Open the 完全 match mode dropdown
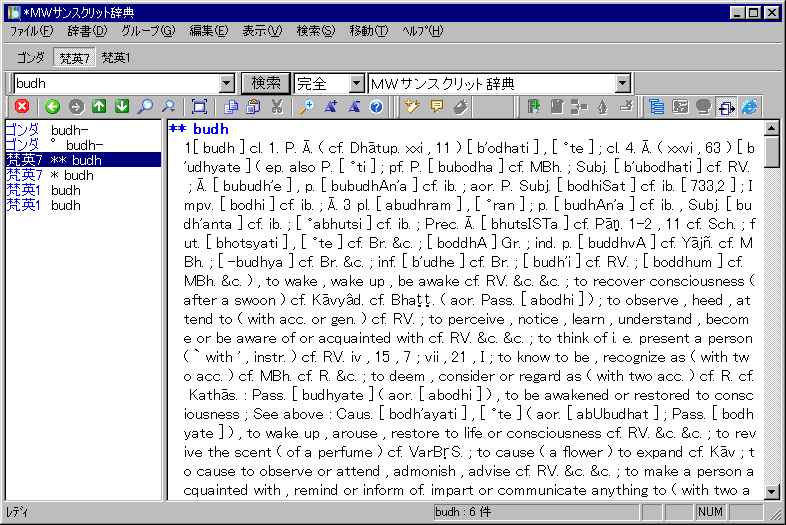The height and width of the screenshot is (525, 786). pos(356,83)
